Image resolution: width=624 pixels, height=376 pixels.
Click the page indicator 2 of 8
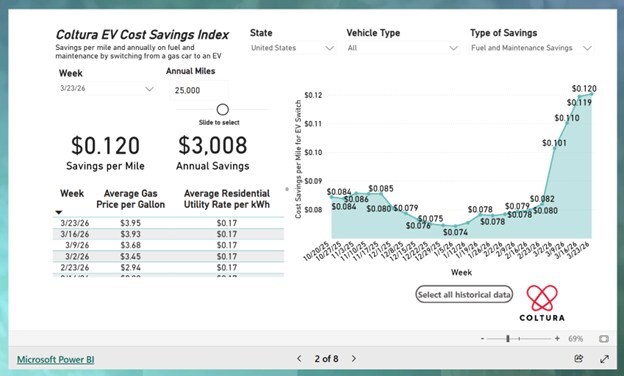326,359
